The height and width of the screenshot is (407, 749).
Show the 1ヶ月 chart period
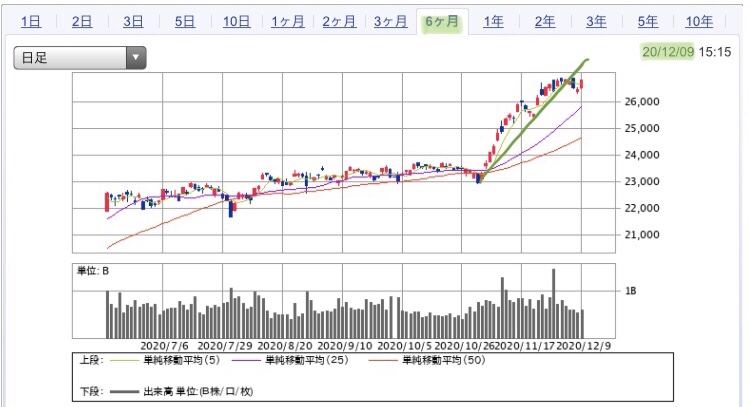[288, 21]
